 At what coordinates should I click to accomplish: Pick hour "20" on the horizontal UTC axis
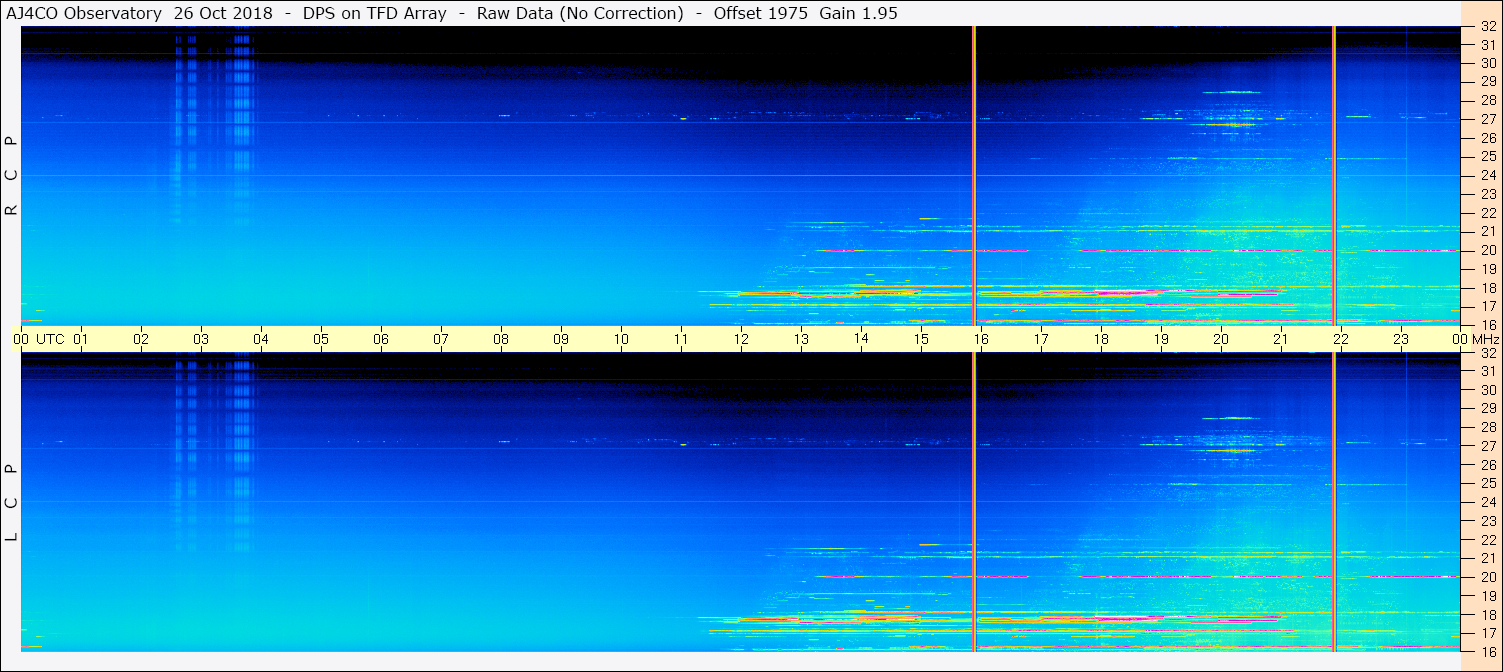click(1221, 339)
